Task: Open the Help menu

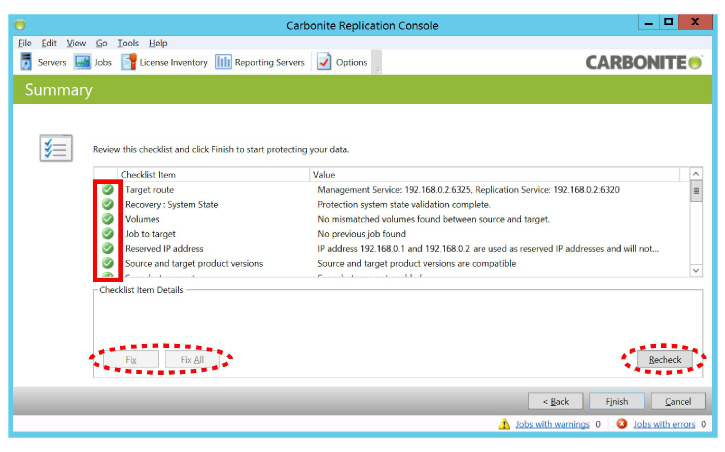Action: pyautogui.click(x=158, y=43)
